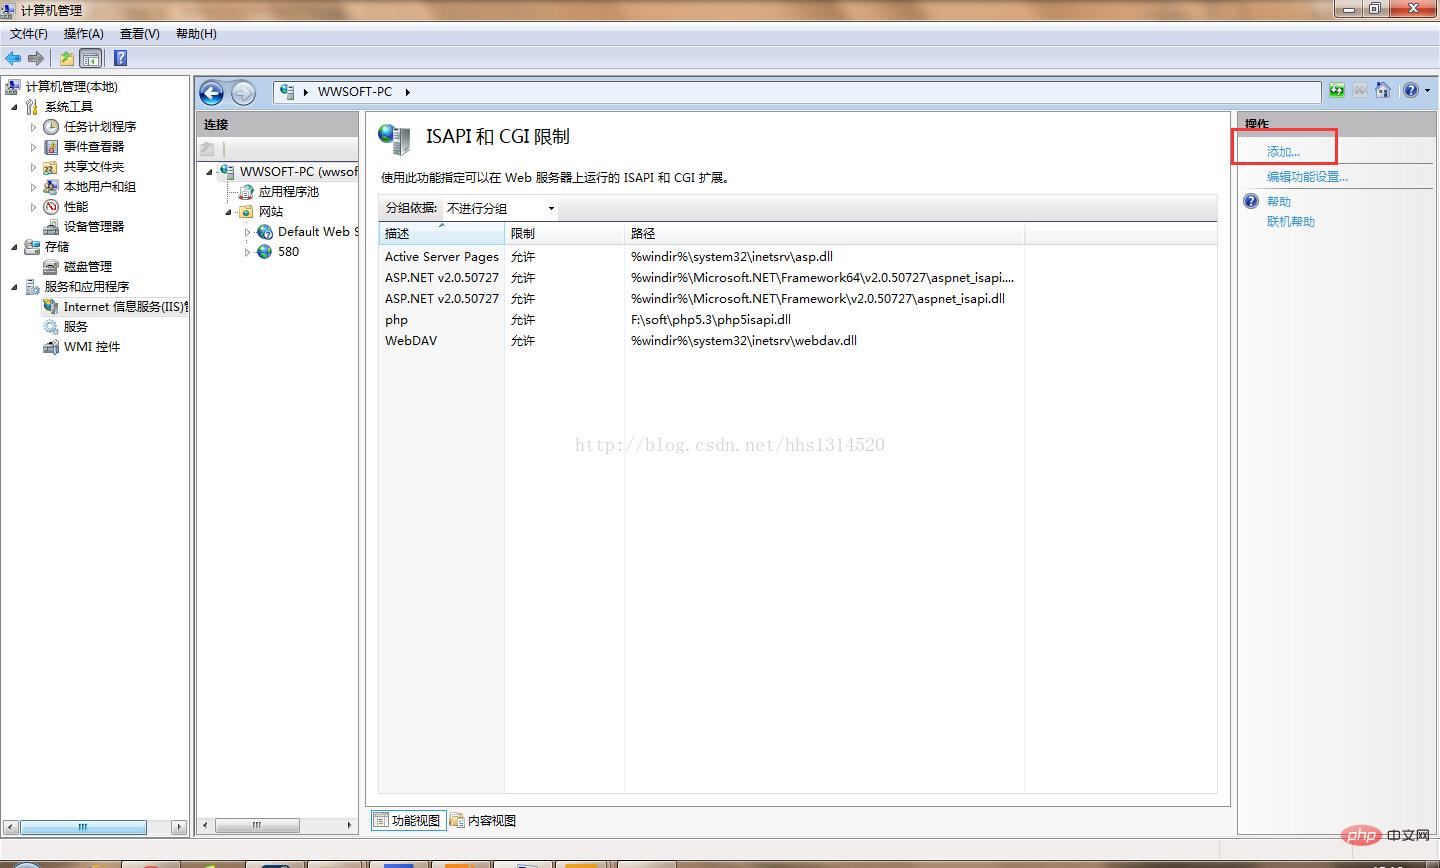Screen dimensions: 1440x868
Task: Click the up-one-level folder toolbar icon
Action: point(67,59)
